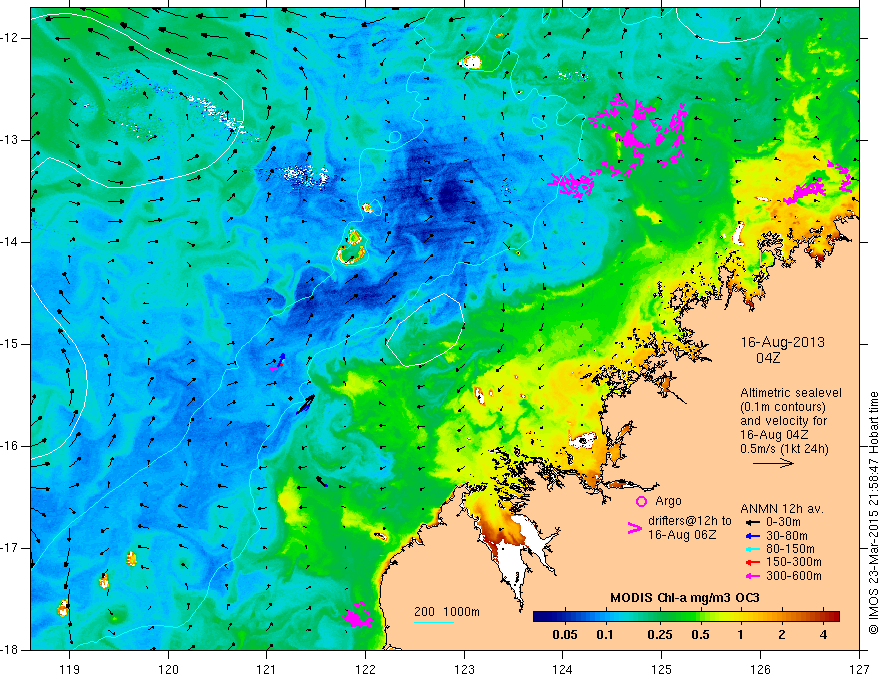Click the longitude axis label '122'

pyautogui.click(x=365, y=669)
